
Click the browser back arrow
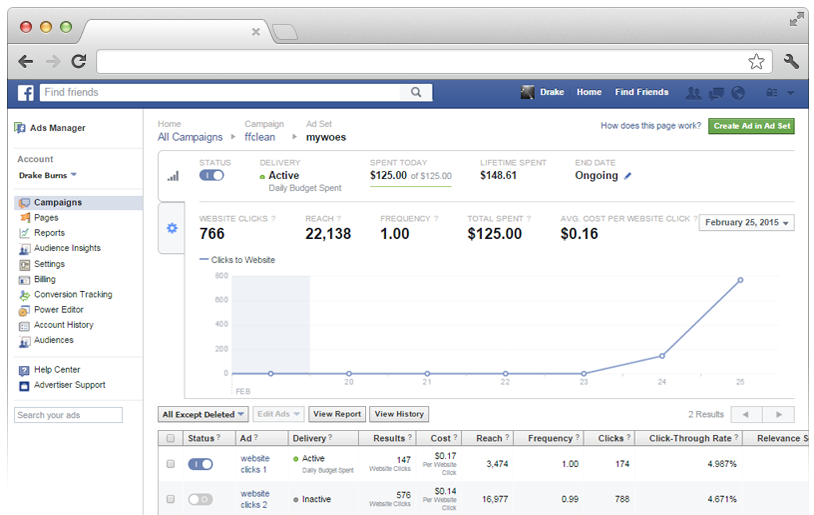tap(25, 62)
